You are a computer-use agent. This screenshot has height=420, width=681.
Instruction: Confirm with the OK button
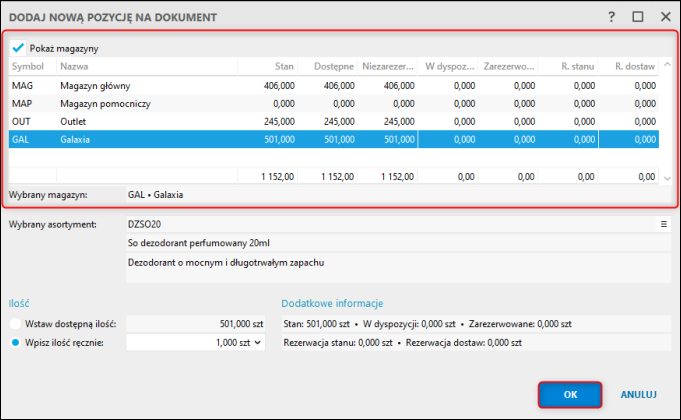[x=570, y=394]
